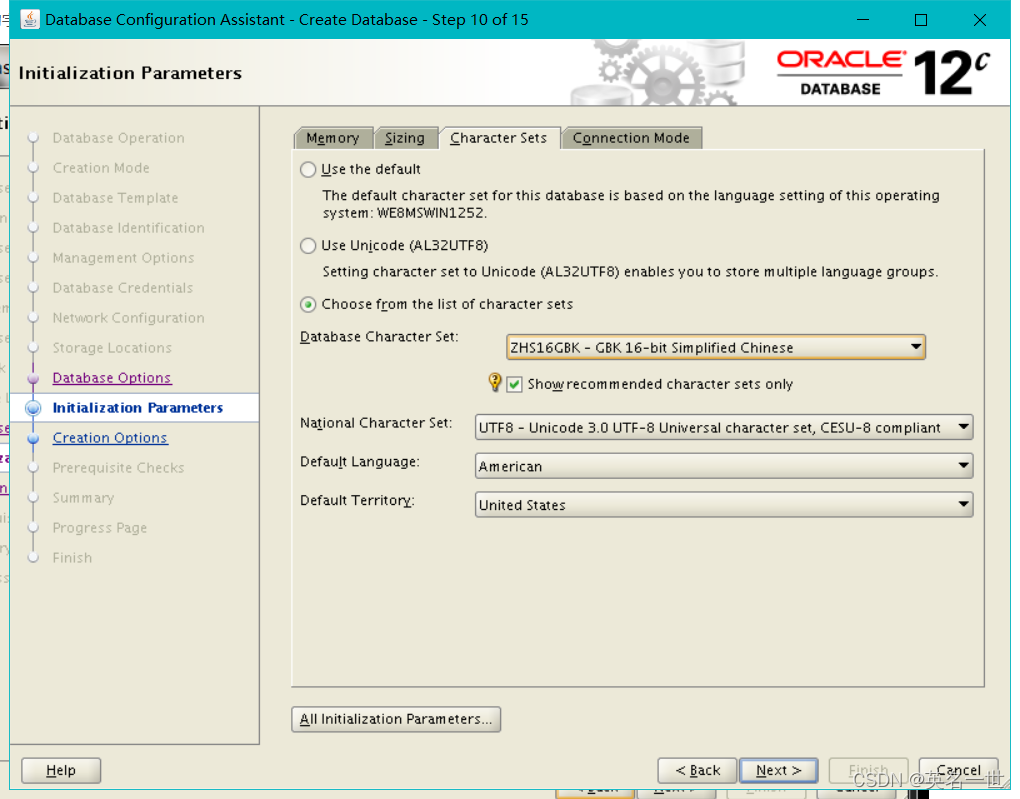Open the Database Options step link
1020x799 pixels.
tap(112, 378)
